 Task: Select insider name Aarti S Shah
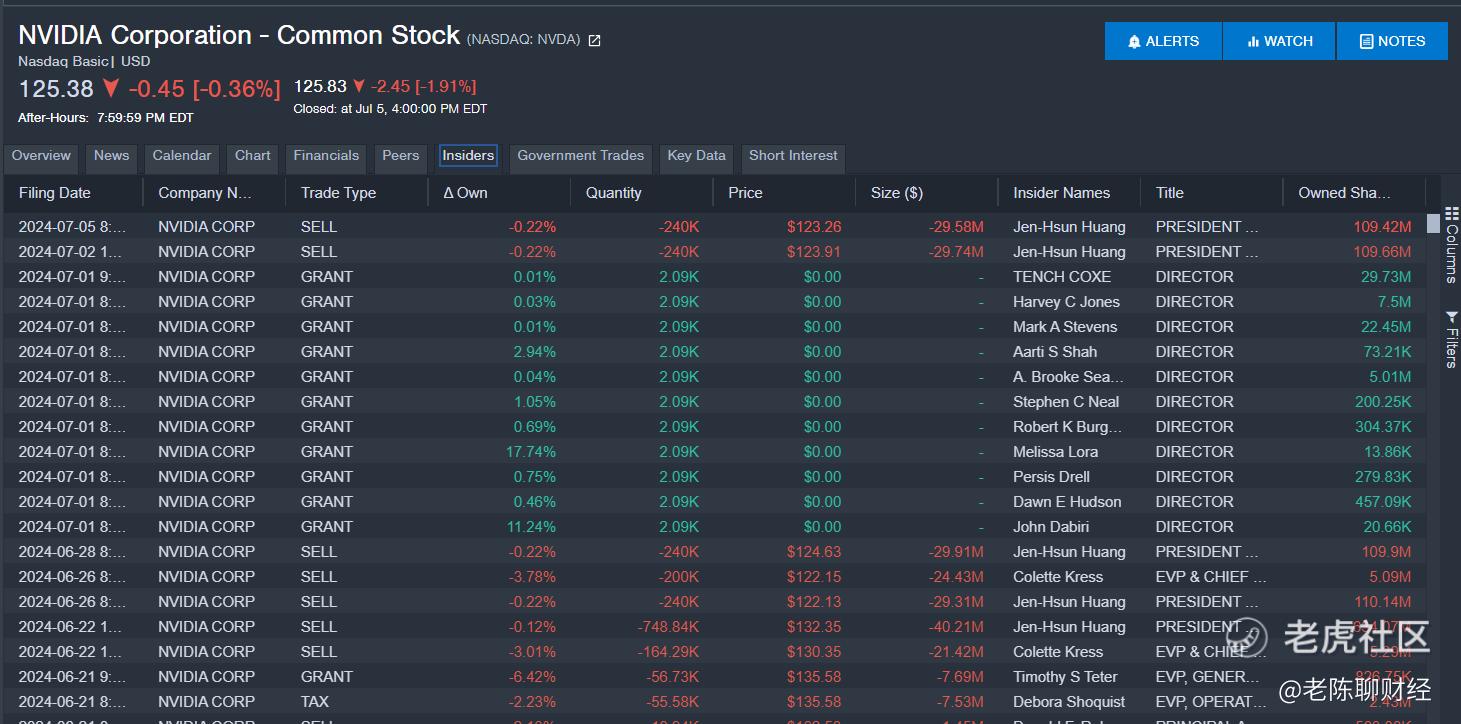[x=1055, y=352]
